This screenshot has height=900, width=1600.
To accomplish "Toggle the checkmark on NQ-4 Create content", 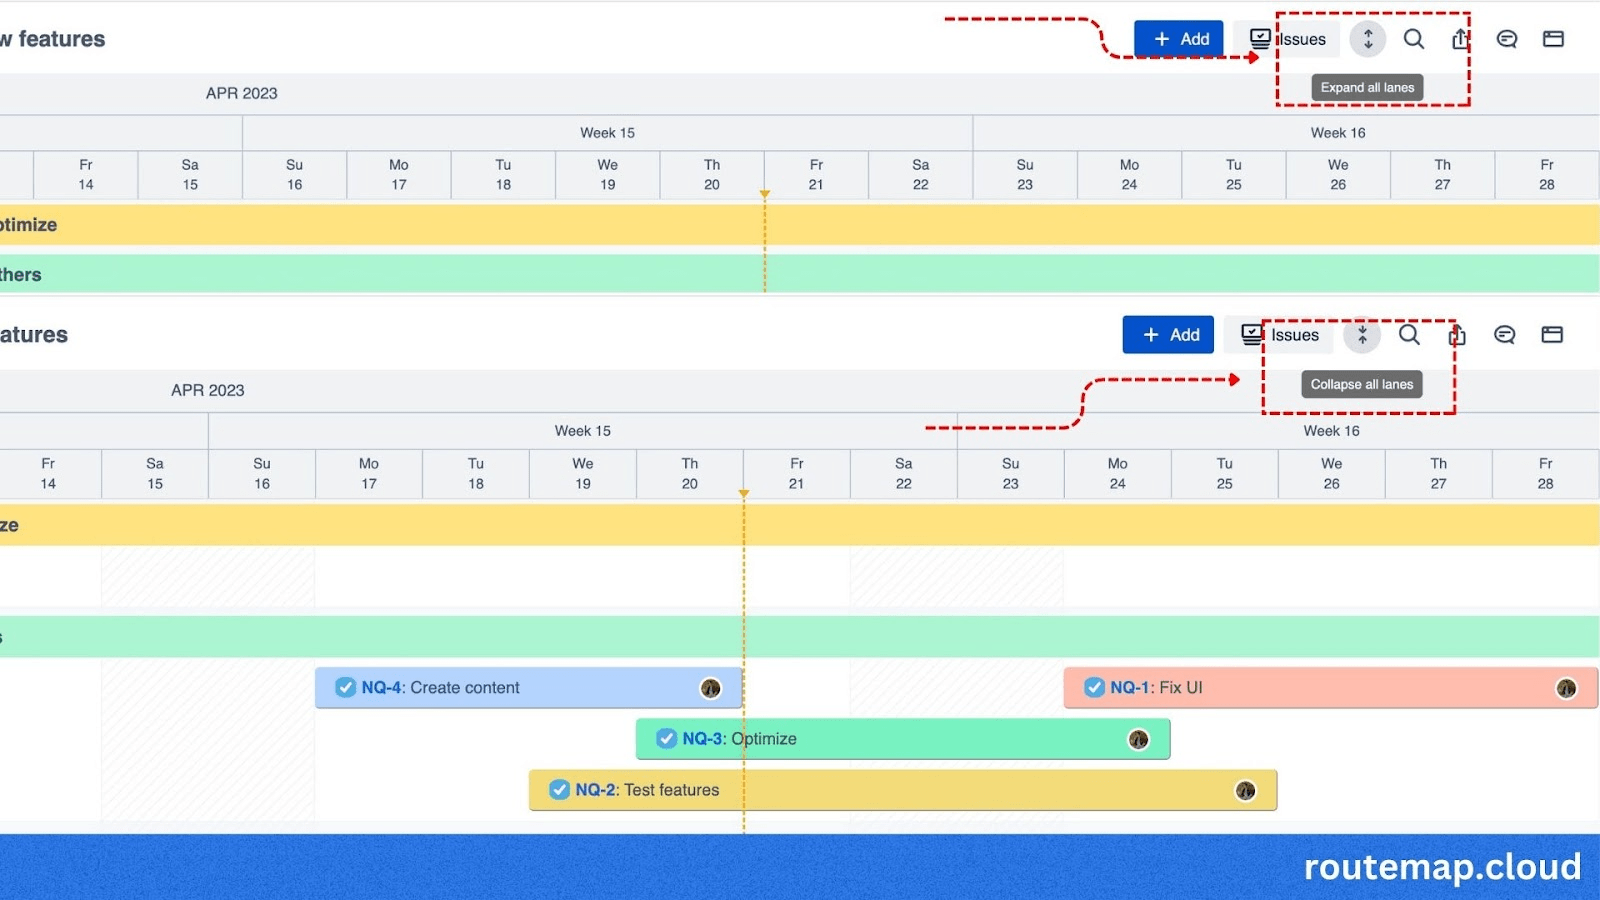I will point(345,688).
